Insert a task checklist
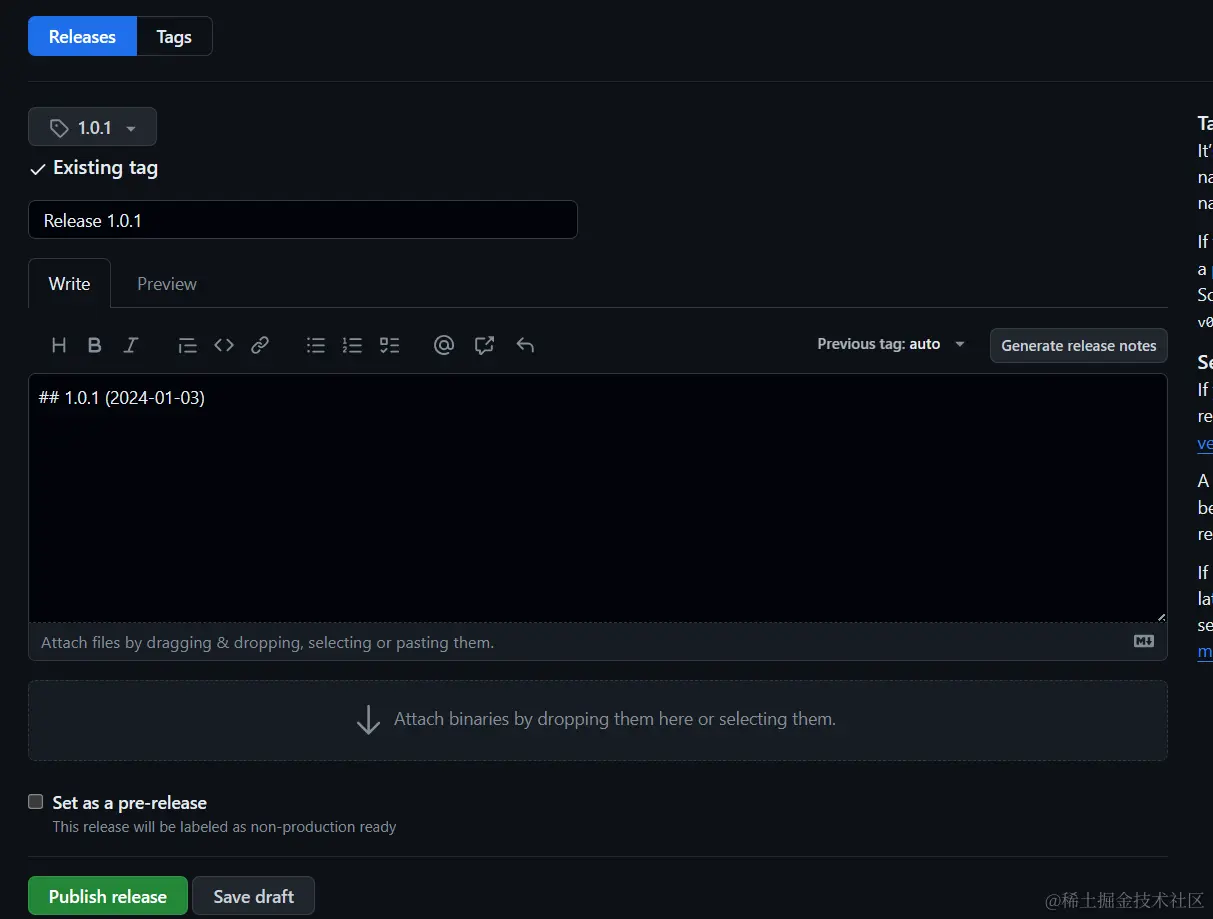Image resolution: width=1213 pixels, height=919 pixels. click(x=389, y=345)
